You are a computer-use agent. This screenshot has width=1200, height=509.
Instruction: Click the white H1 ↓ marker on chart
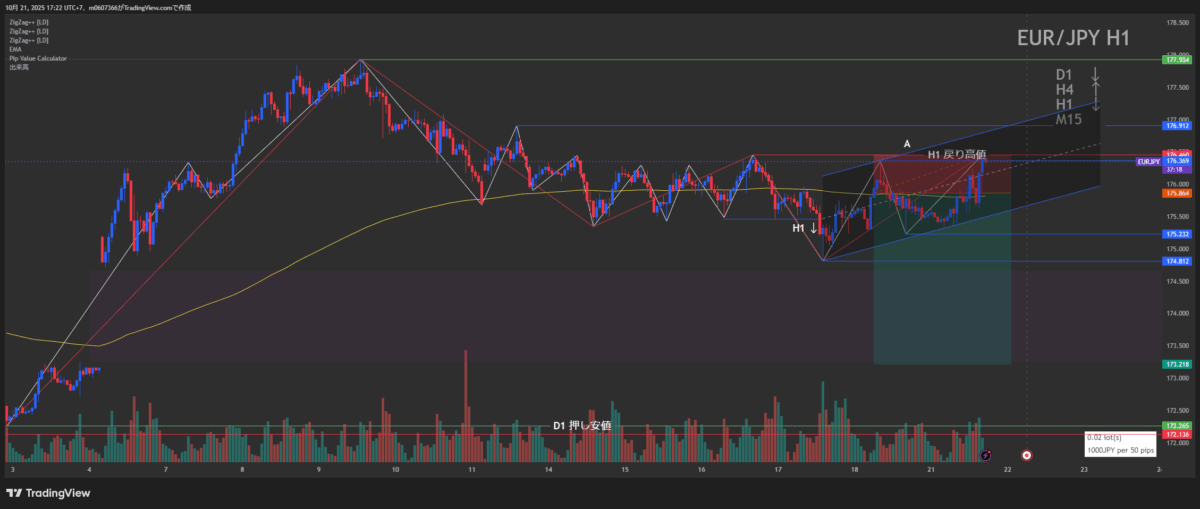[x=805, y=228]
